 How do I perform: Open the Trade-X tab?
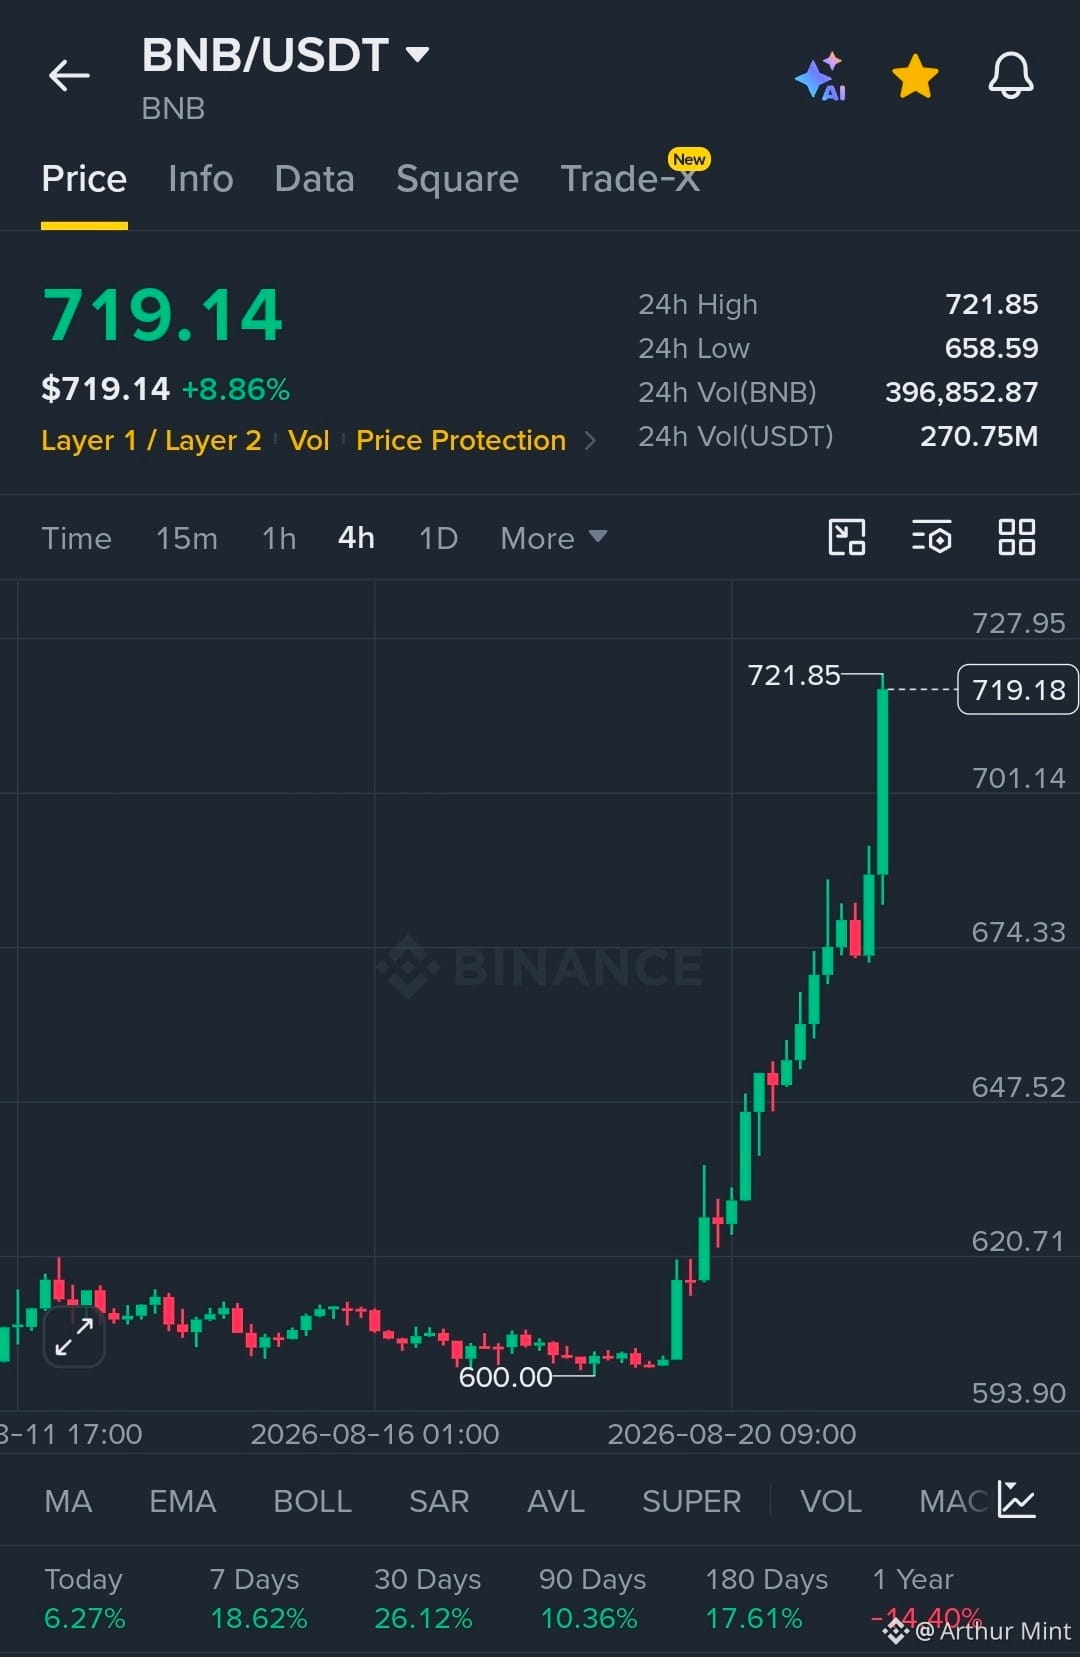630,179
